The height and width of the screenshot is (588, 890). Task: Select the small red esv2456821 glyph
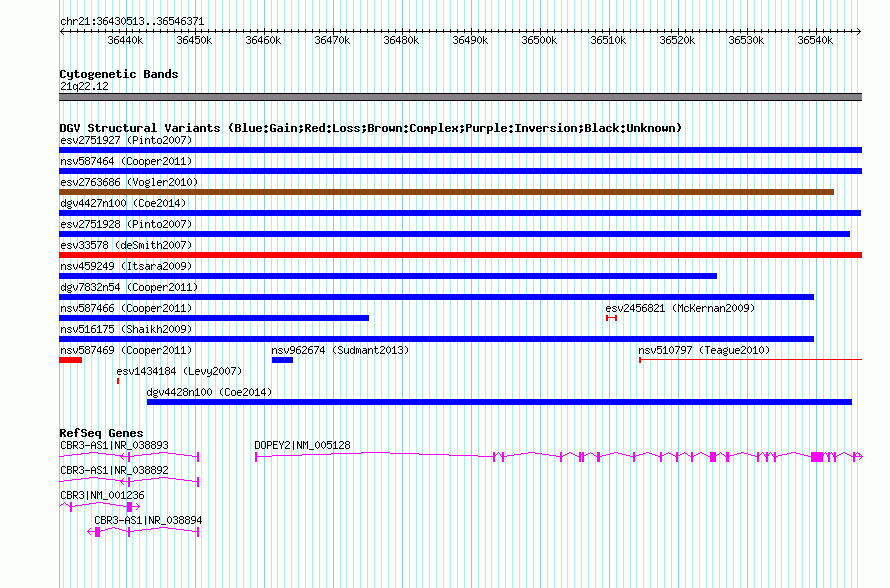[611, 318]
